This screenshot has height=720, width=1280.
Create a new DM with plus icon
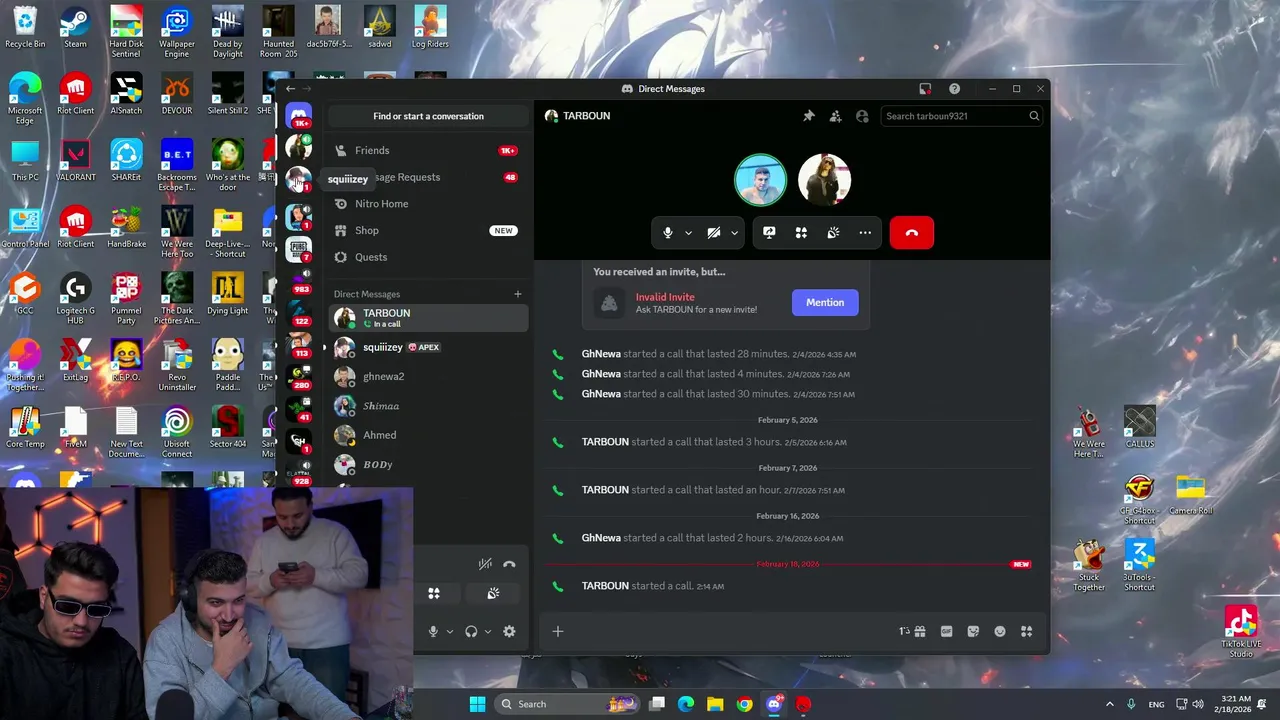(x=517, y=294)
